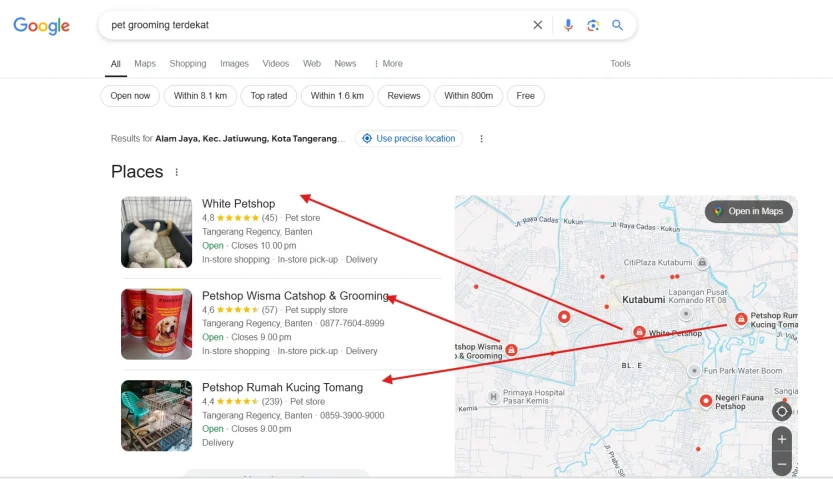833x479 pixels.
Task: Click the White Petshop cat thumbnail
Action: [157, 232]
